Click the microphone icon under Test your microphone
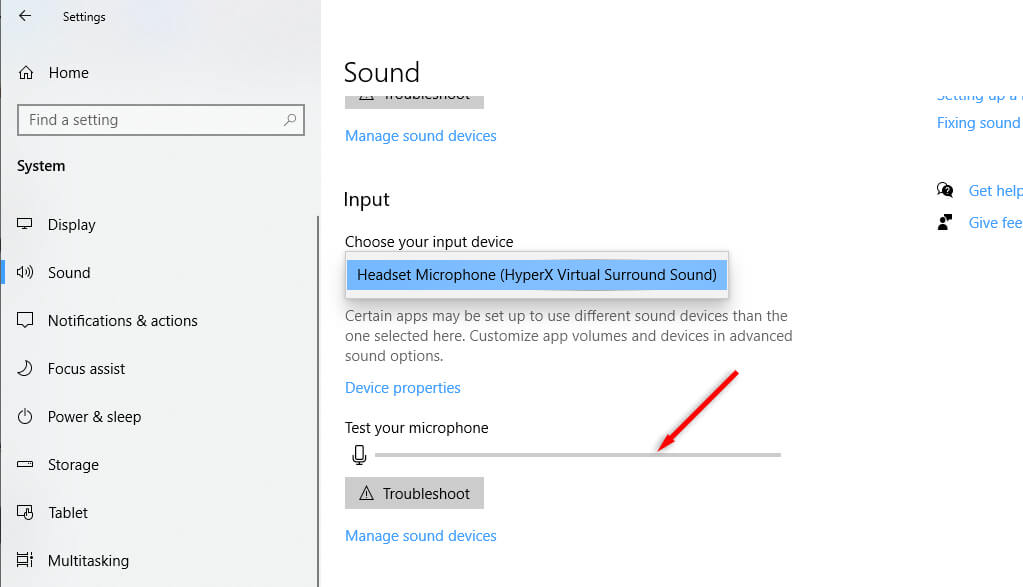The image size is (1023, 587). [360, 456]
